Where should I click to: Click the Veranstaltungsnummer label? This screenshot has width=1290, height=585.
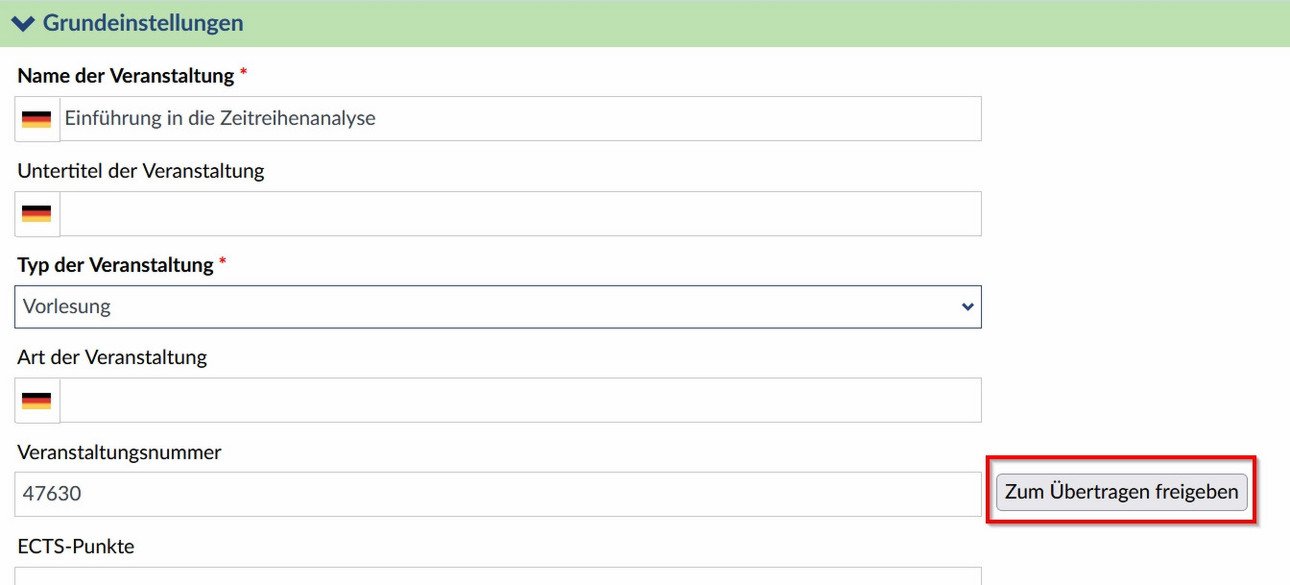coord(119,453)
